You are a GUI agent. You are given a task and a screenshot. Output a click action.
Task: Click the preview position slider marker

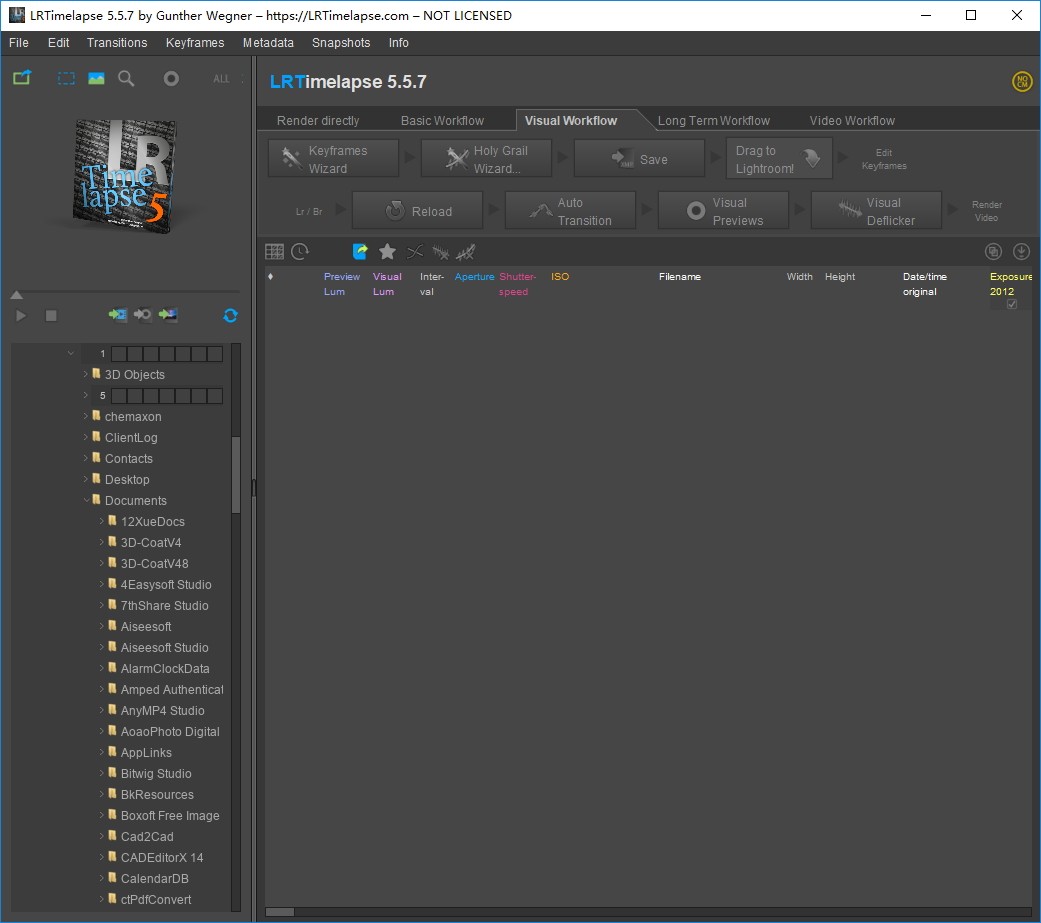point(17,295)
